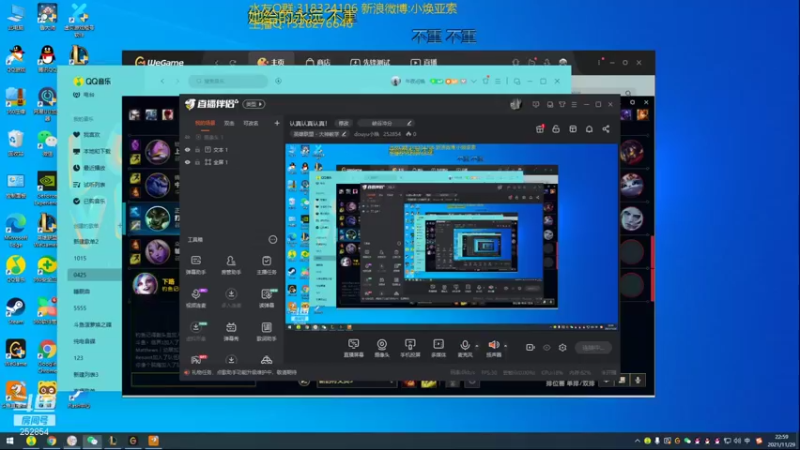Open WeChat from the taskbar
Viewport: 800px width, 450px height.
click(92, 441)
